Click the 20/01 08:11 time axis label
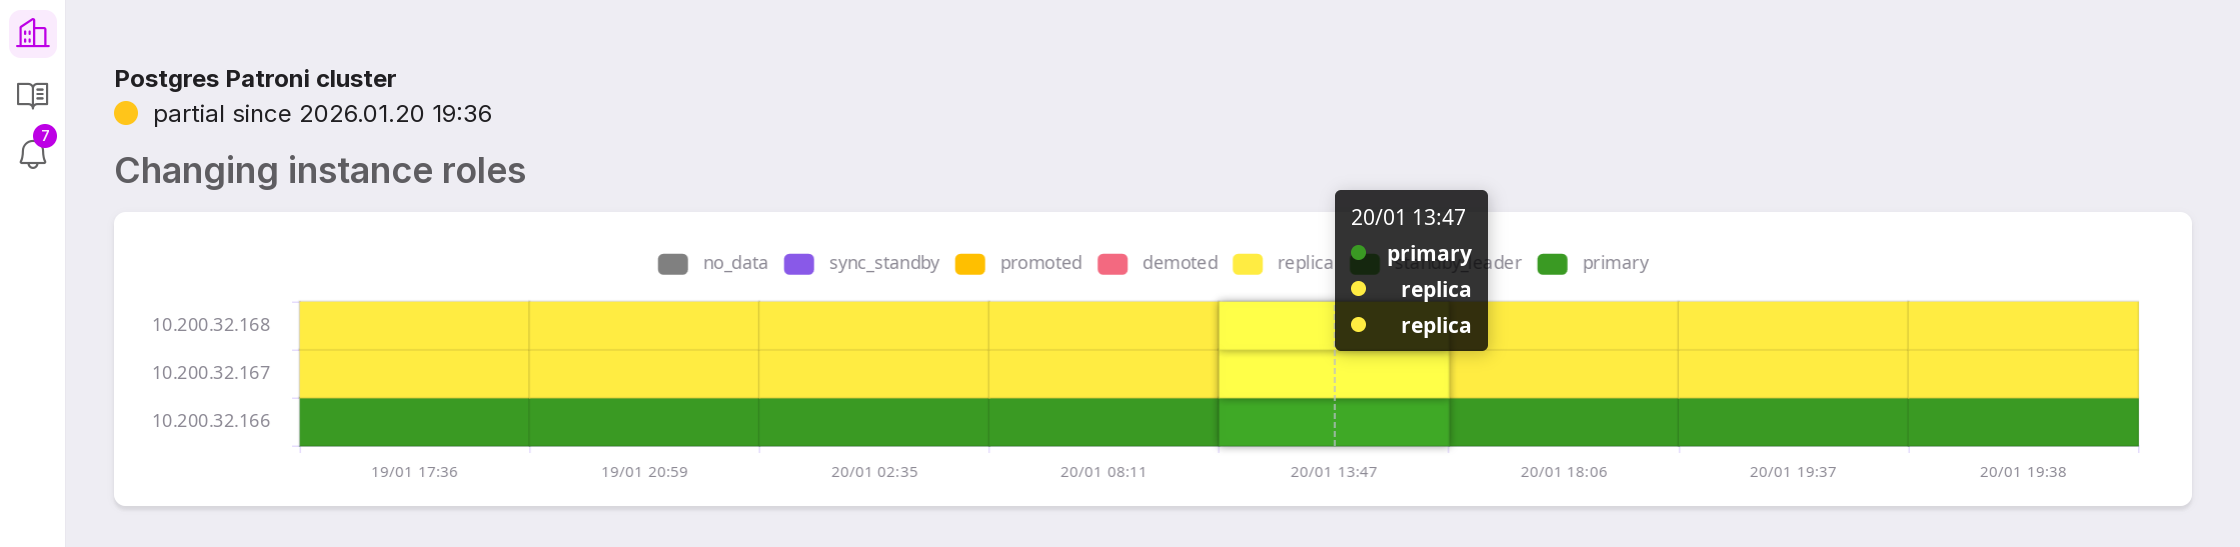This screenshot has height=547, width=2240. pyautogui.click(x=1103, y=472)
